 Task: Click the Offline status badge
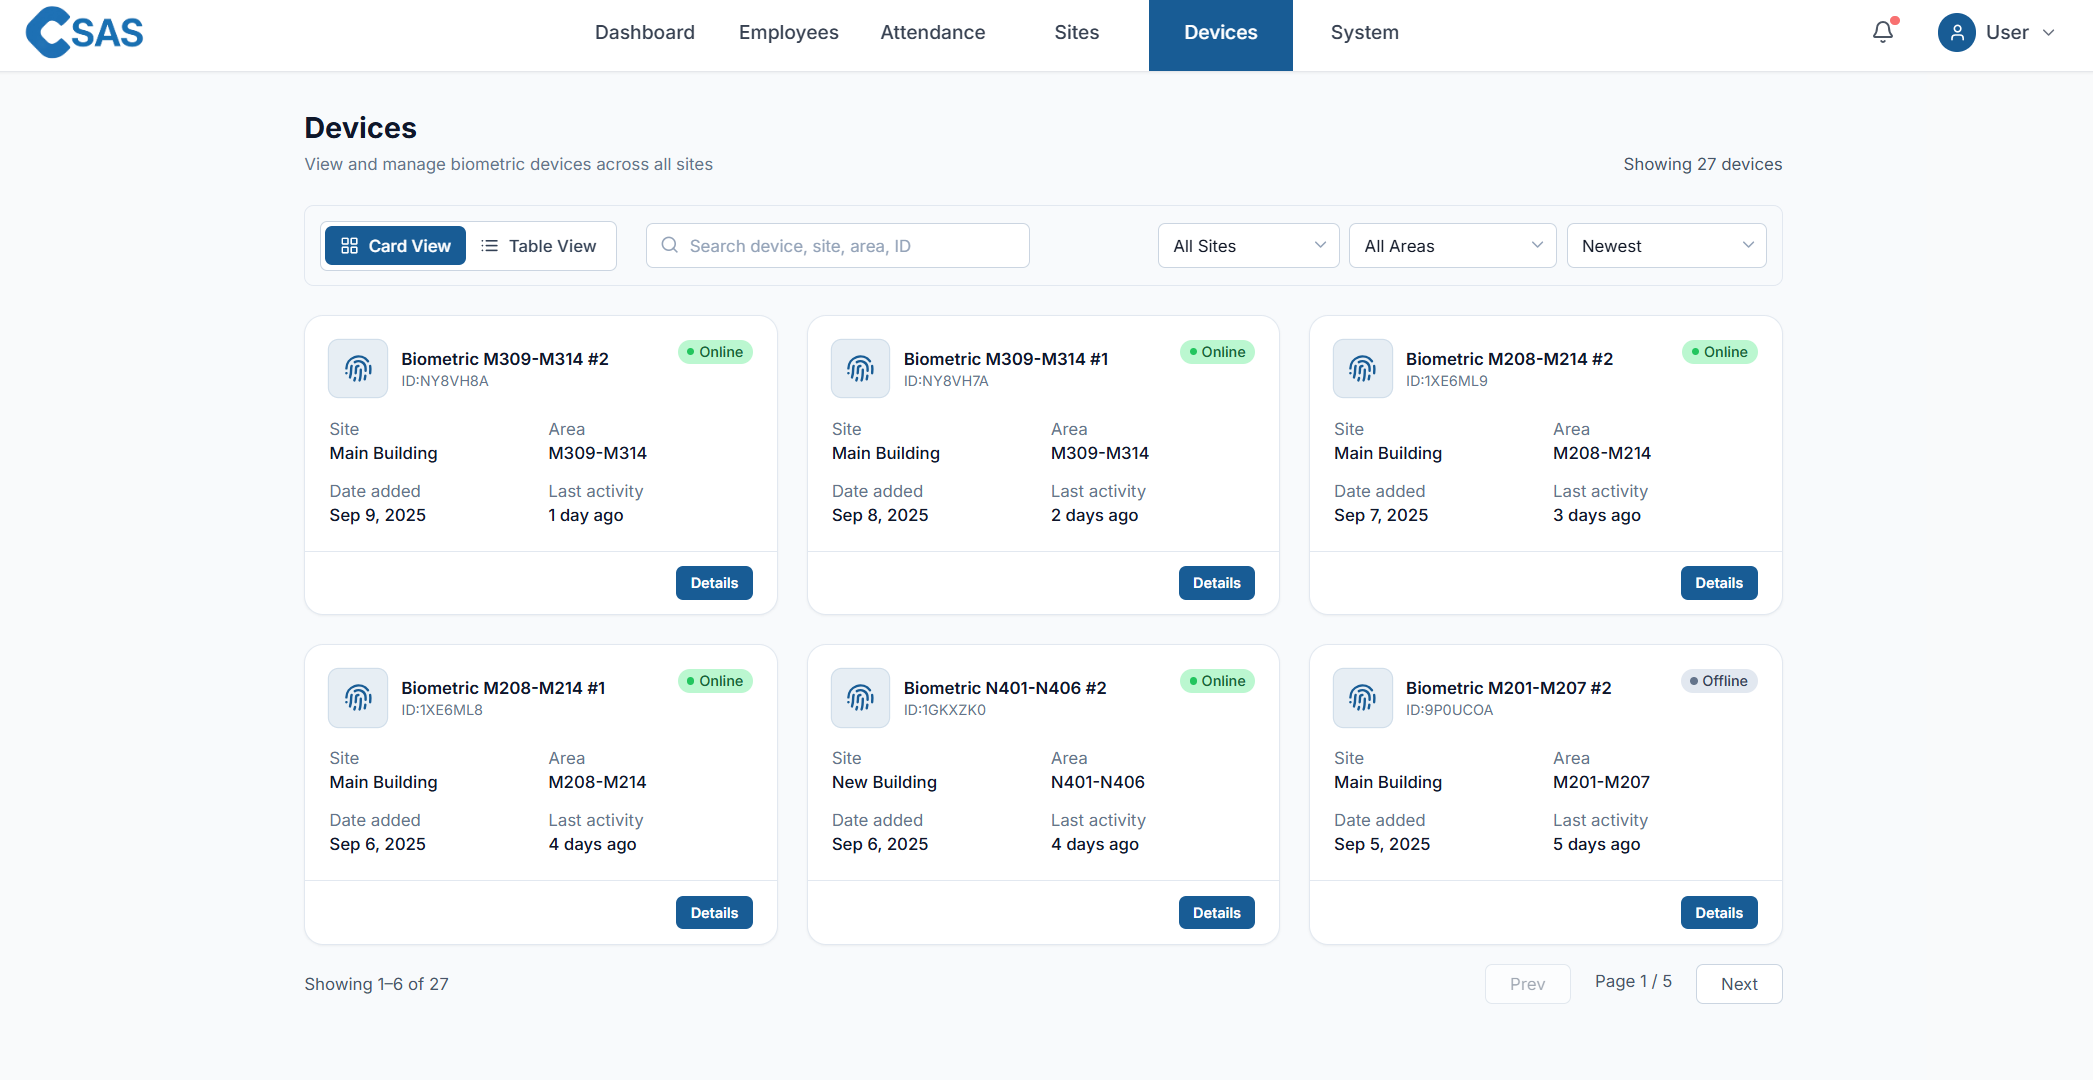(1719, 681)
